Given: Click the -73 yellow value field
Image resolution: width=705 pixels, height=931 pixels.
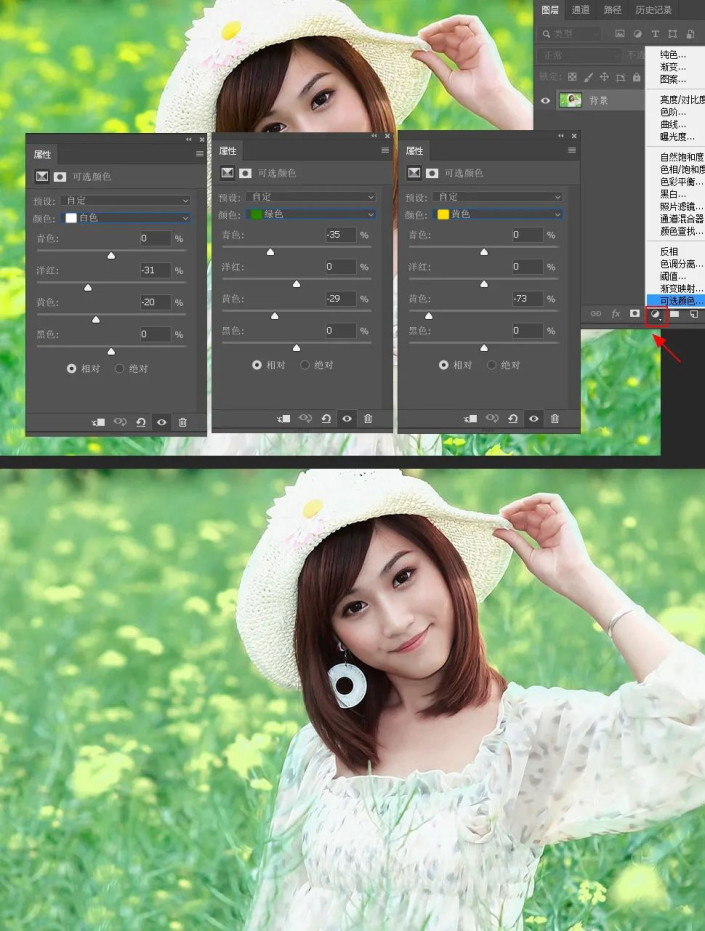Looking at the screenshot, I should click(x=527, y=299).
